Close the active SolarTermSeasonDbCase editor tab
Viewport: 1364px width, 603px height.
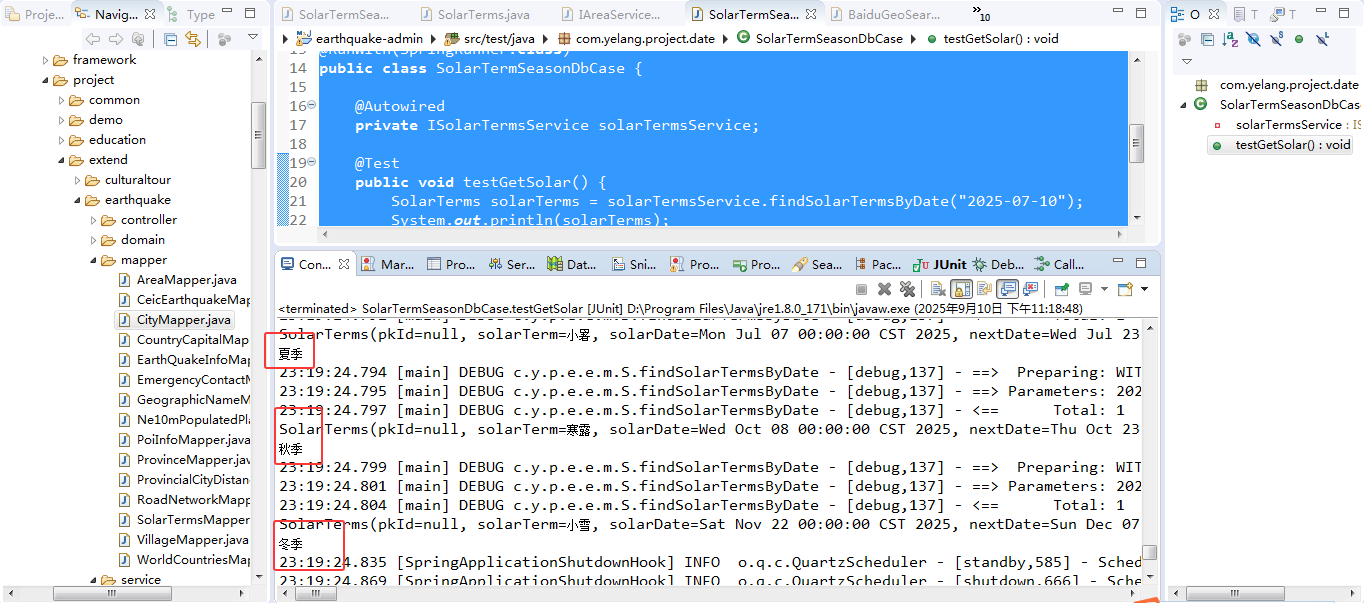[810, 14]
